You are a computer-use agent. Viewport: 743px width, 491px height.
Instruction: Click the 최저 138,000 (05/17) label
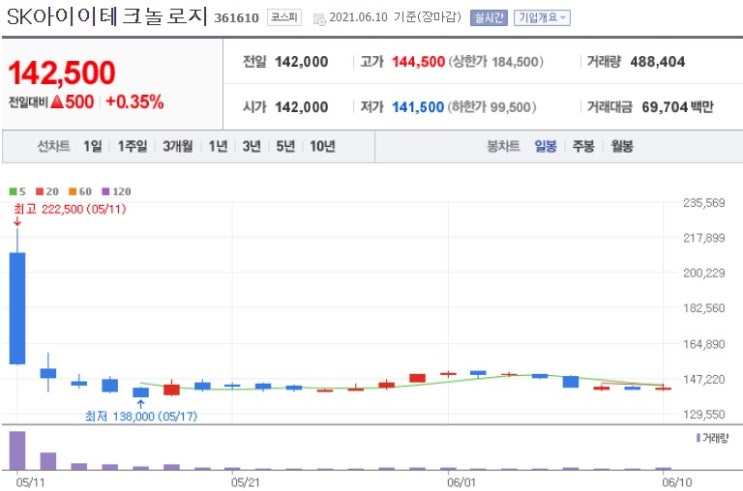click(x=141, y=416)
